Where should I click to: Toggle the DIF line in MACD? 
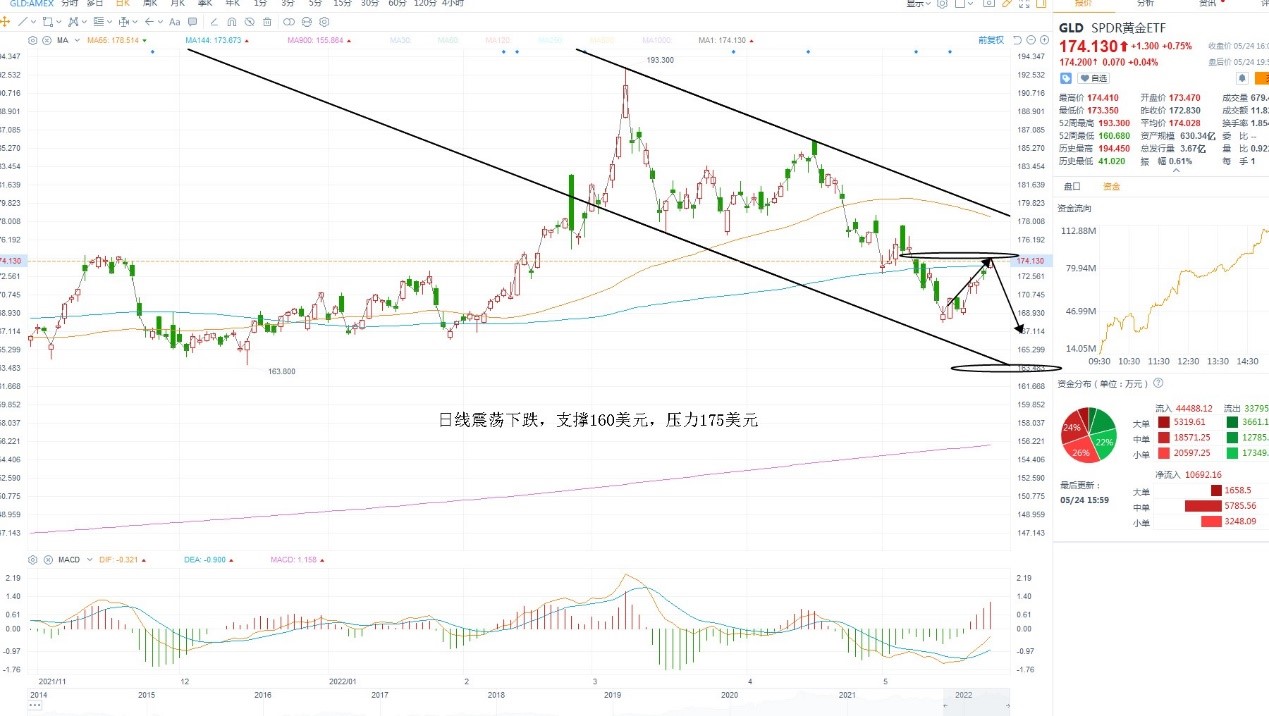121,559
